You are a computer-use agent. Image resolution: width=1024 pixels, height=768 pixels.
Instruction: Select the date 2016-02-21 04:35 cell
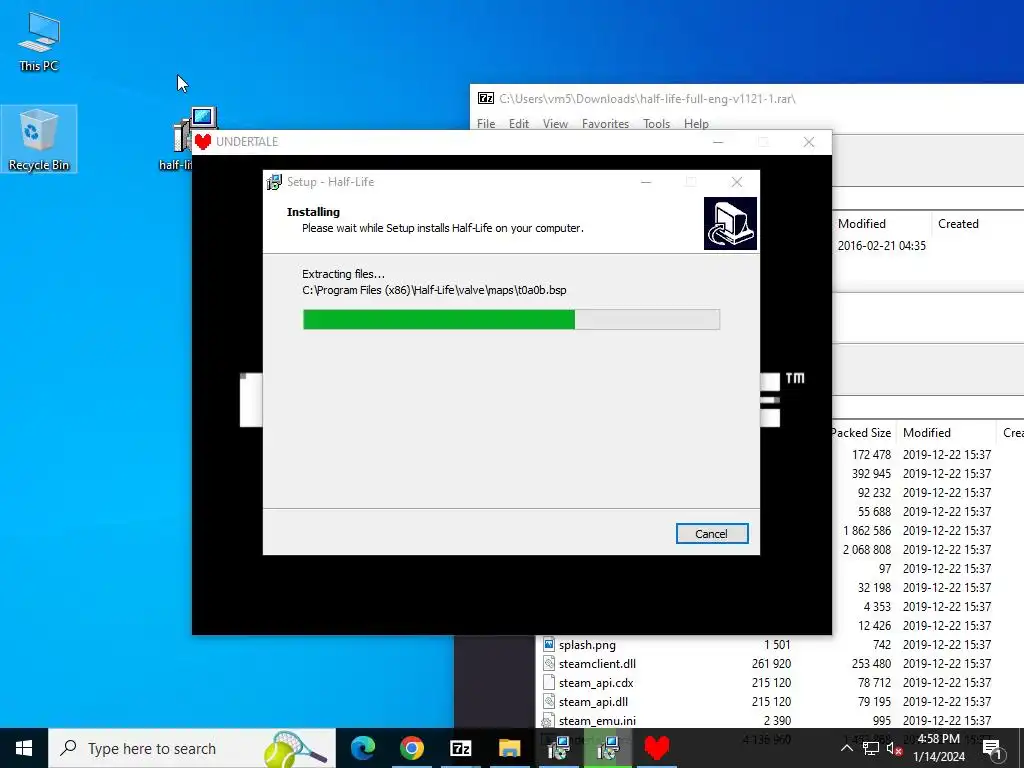click(x=882, y=246)
